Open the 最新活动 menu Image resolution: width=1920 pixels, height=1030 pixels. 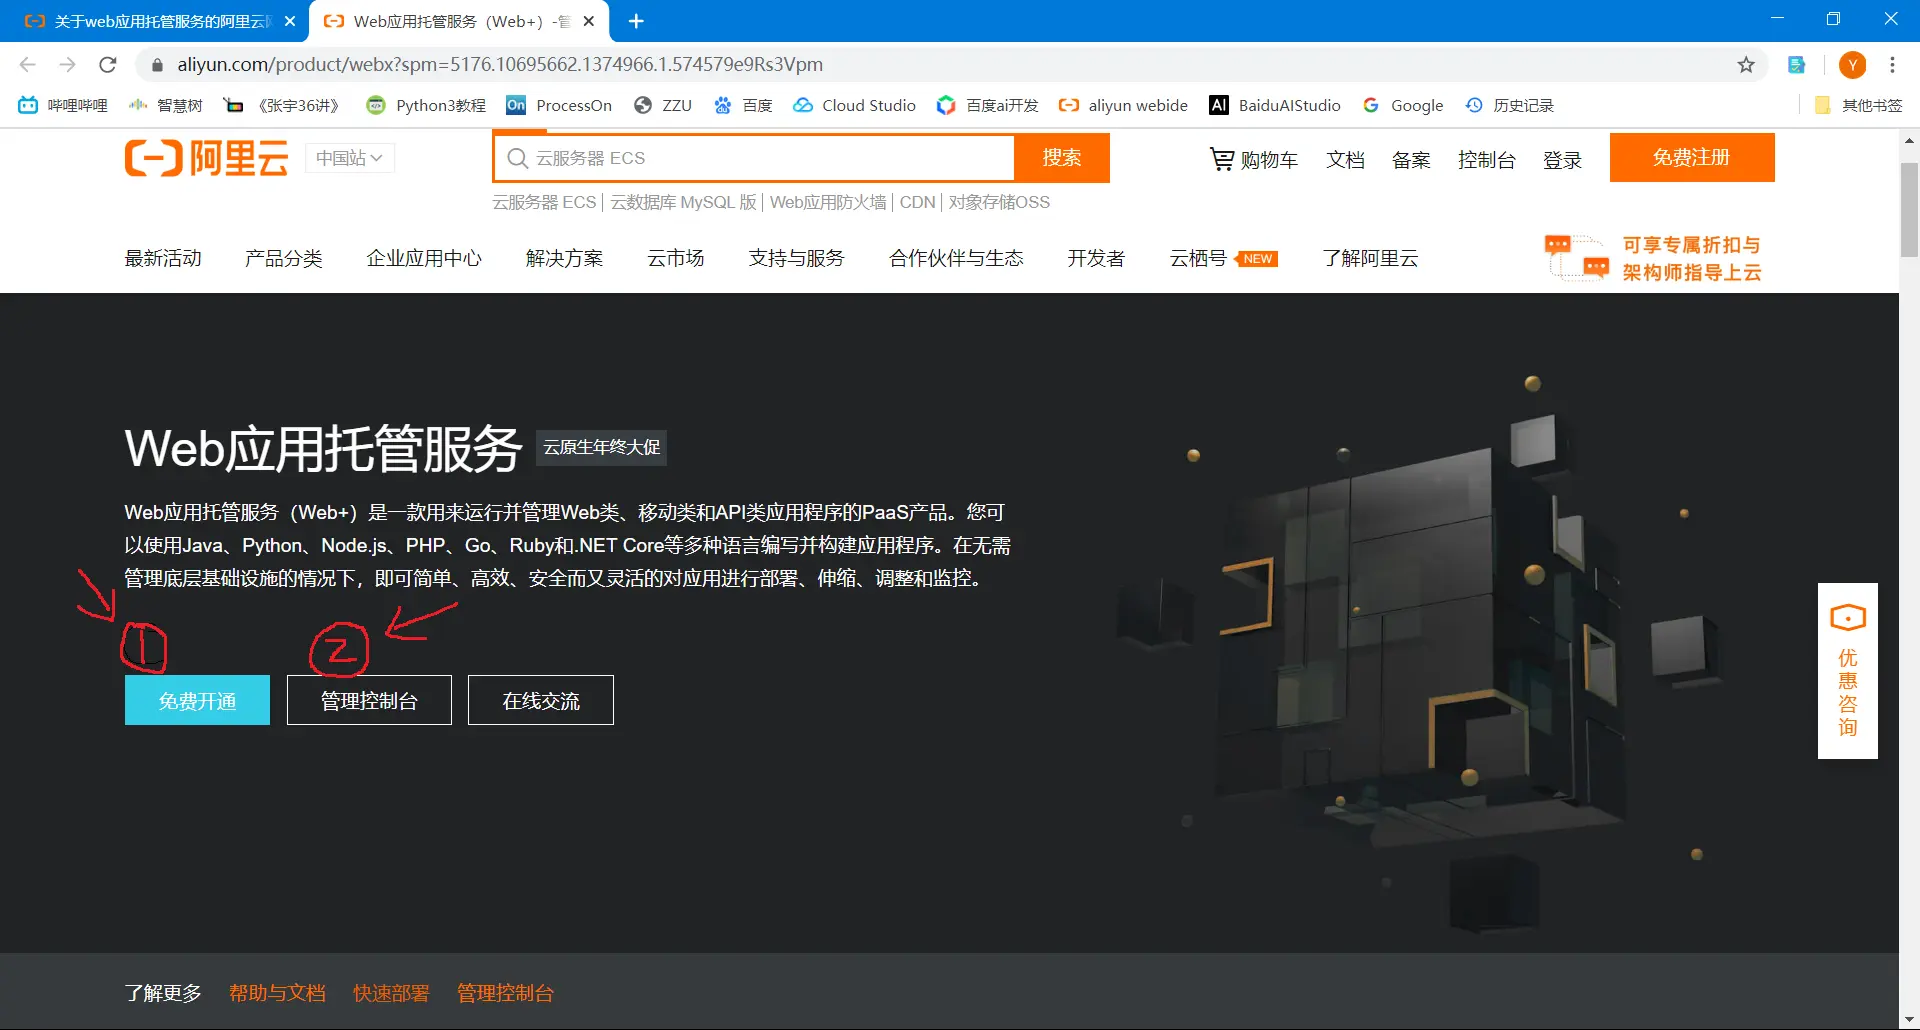[x=163, y=258]
